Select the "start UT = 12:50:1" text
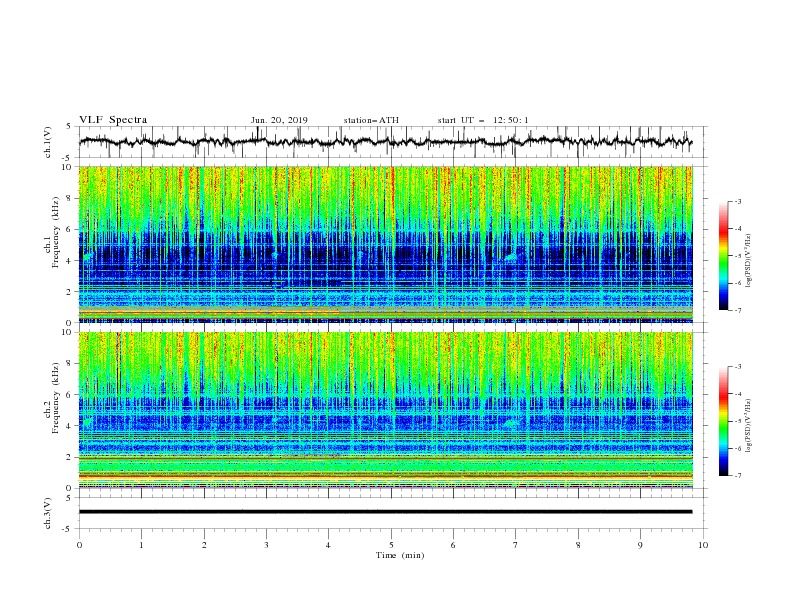Screen dimensions: 792x612 pyautogui.click(x=483, y=120)
